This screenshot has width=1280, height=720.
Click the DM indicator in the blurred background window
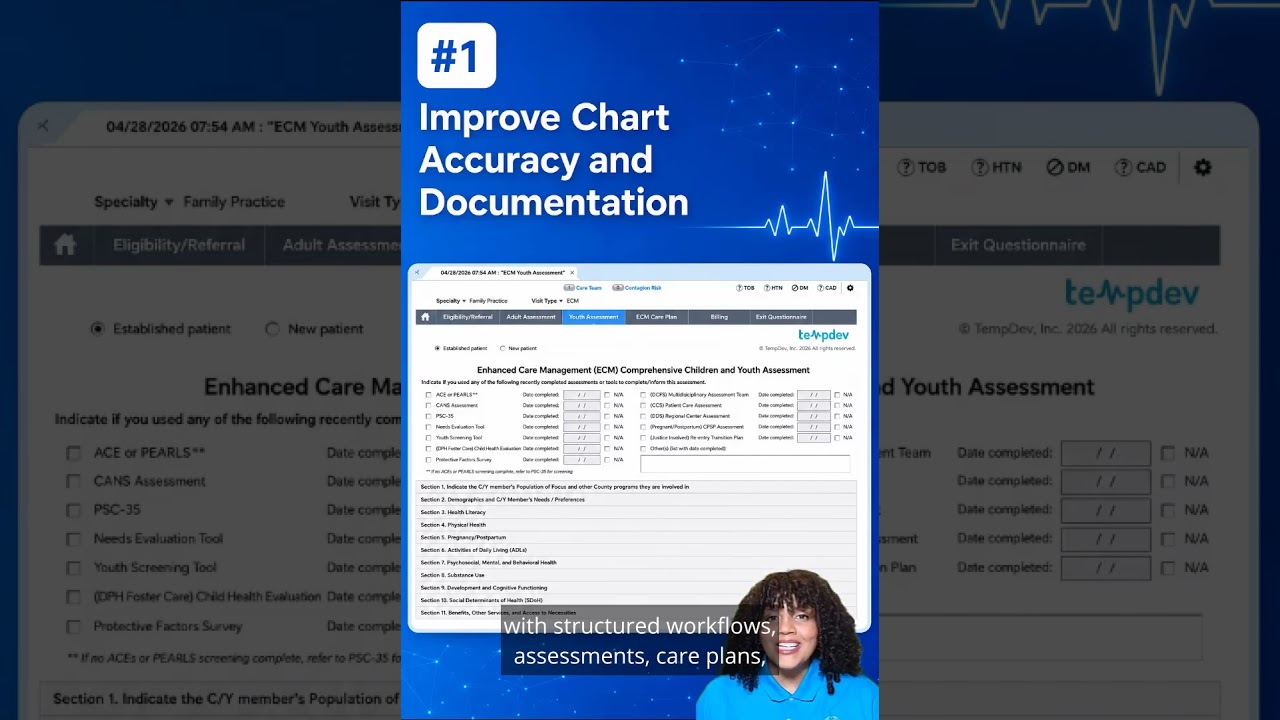pos(1068,167)
